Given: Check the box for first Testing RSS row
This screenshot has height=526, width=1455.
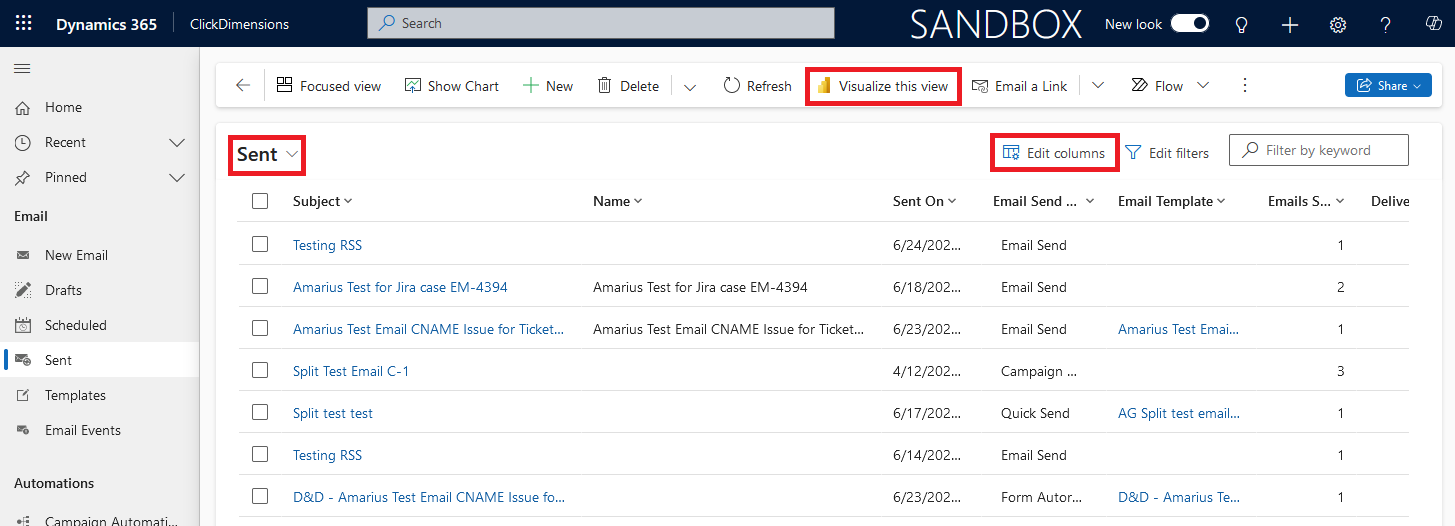Looking at the screenshot, I should pos(260,244).
